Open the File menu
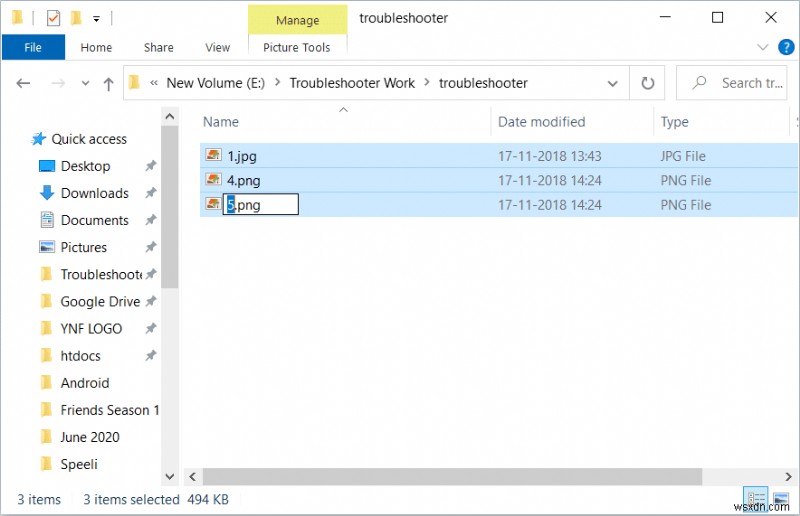The width and height of the screenshot is (800, 516). pyautogui.click(x=33, y=47)
